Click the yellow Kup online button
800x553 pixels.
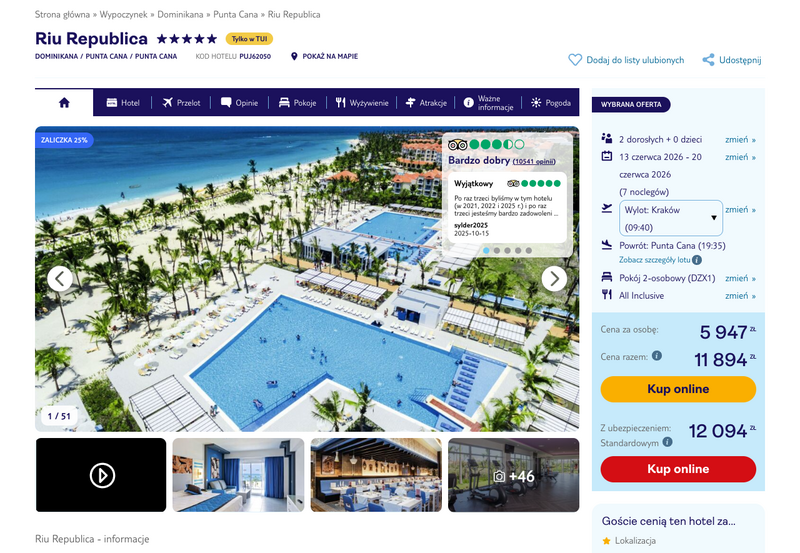point(678,389)
